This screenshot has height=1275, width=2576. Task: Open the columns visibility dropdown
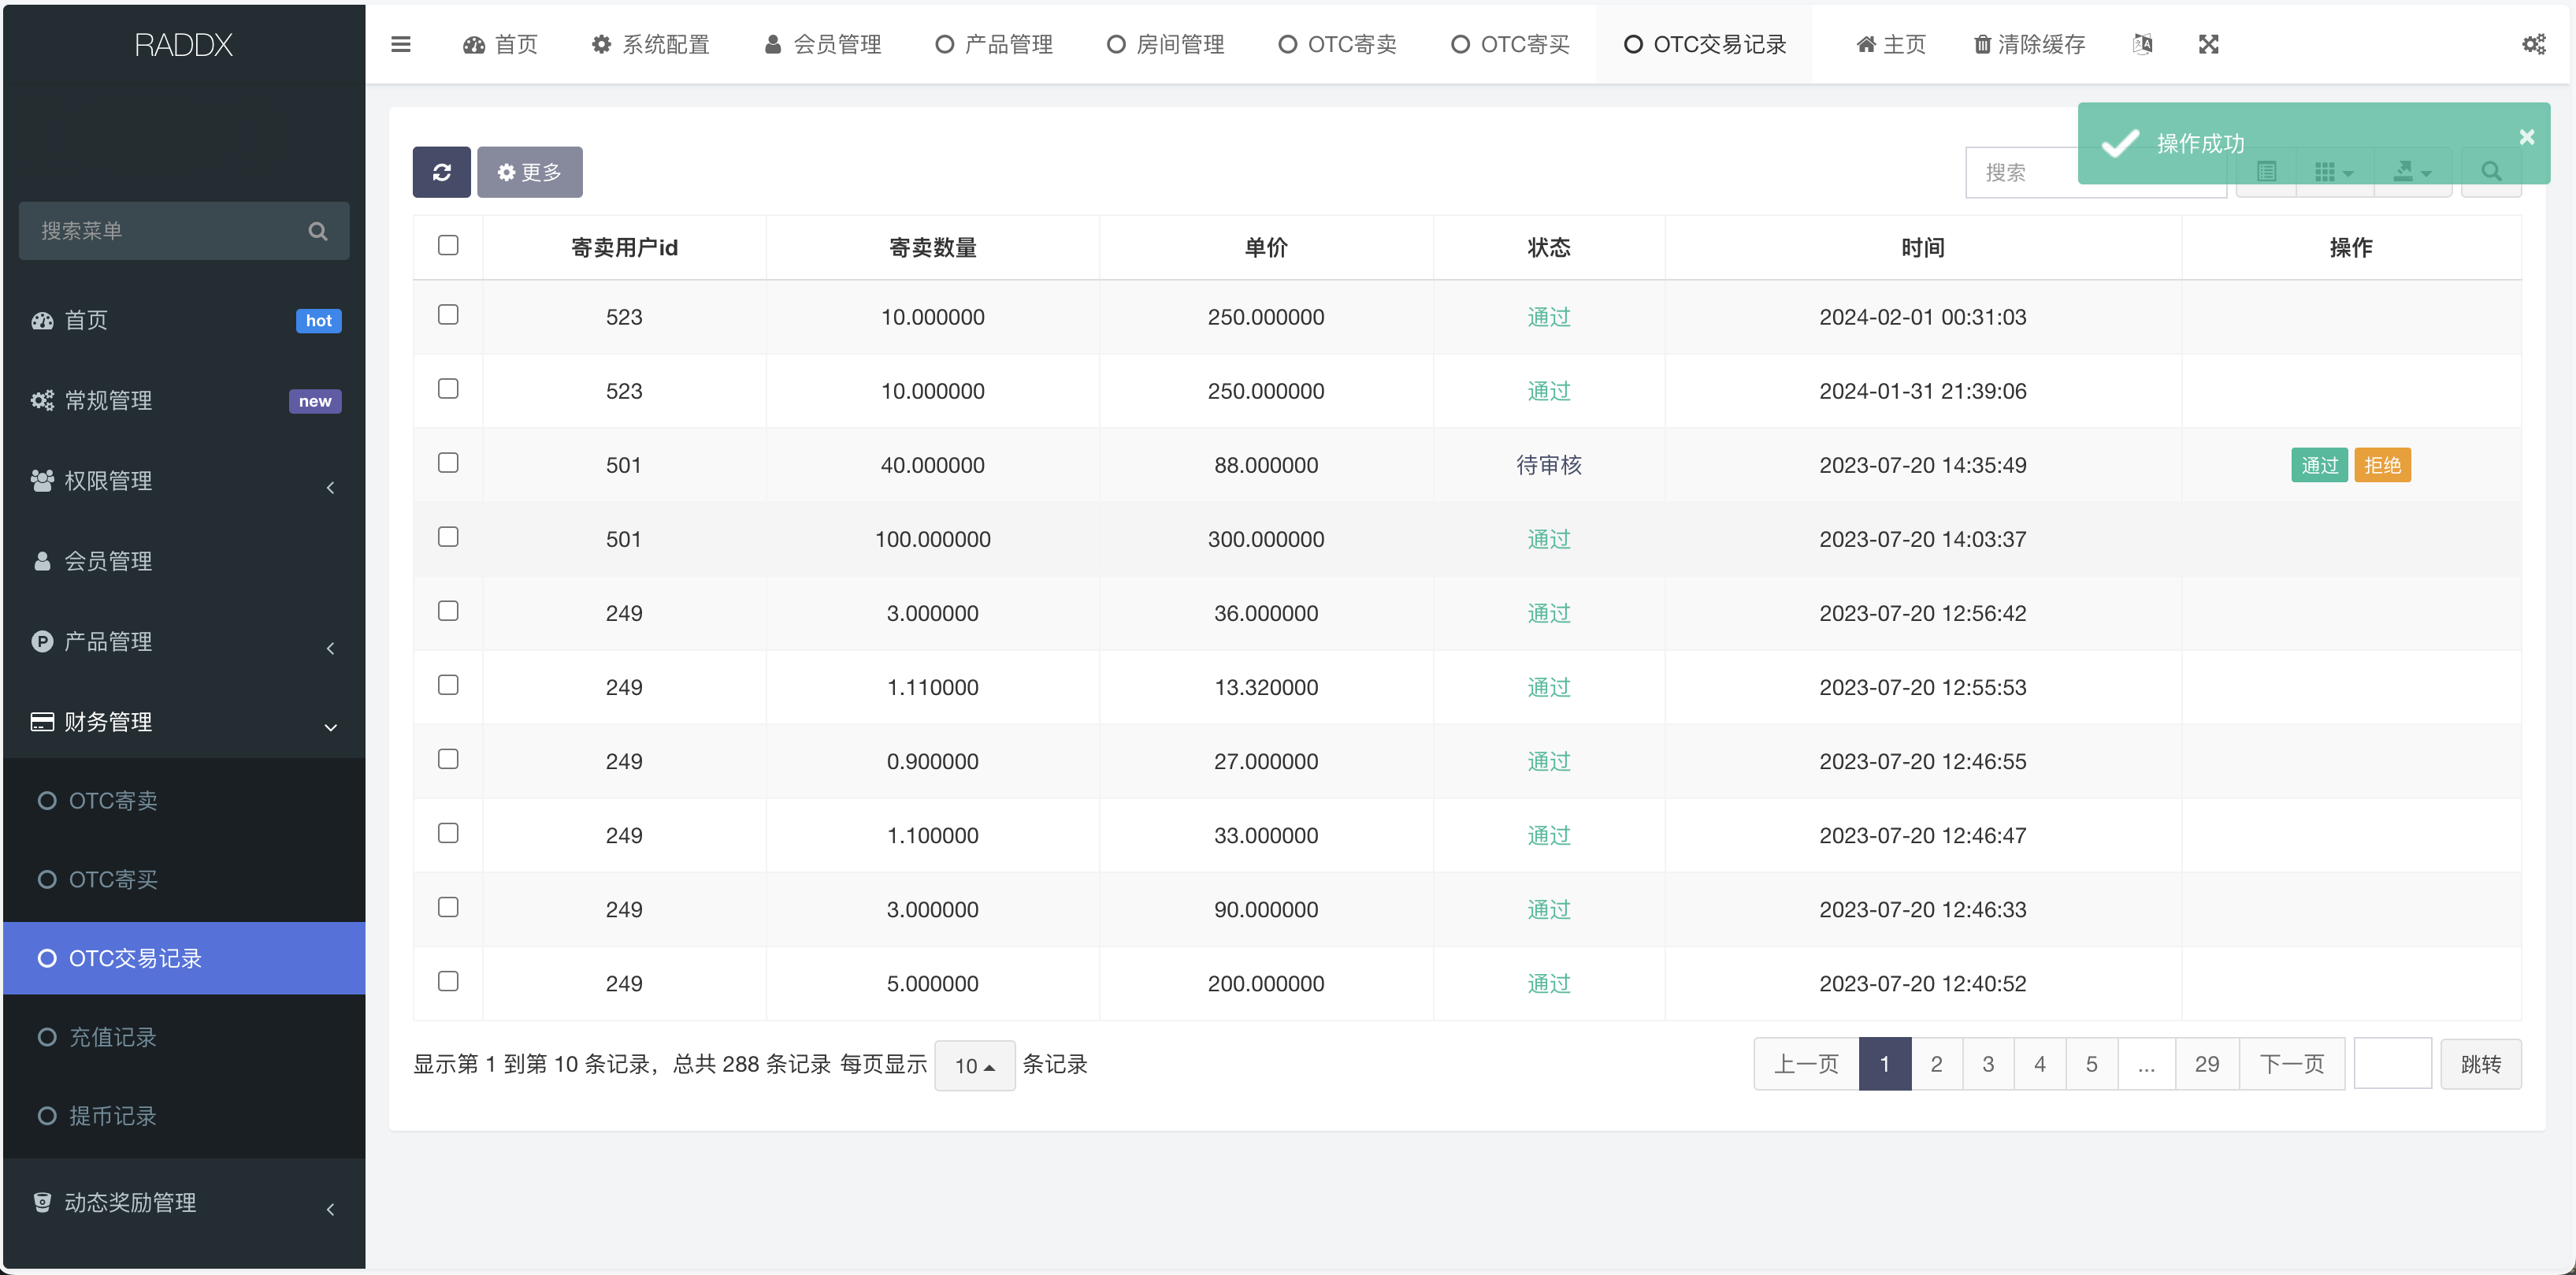(2333, 171)
